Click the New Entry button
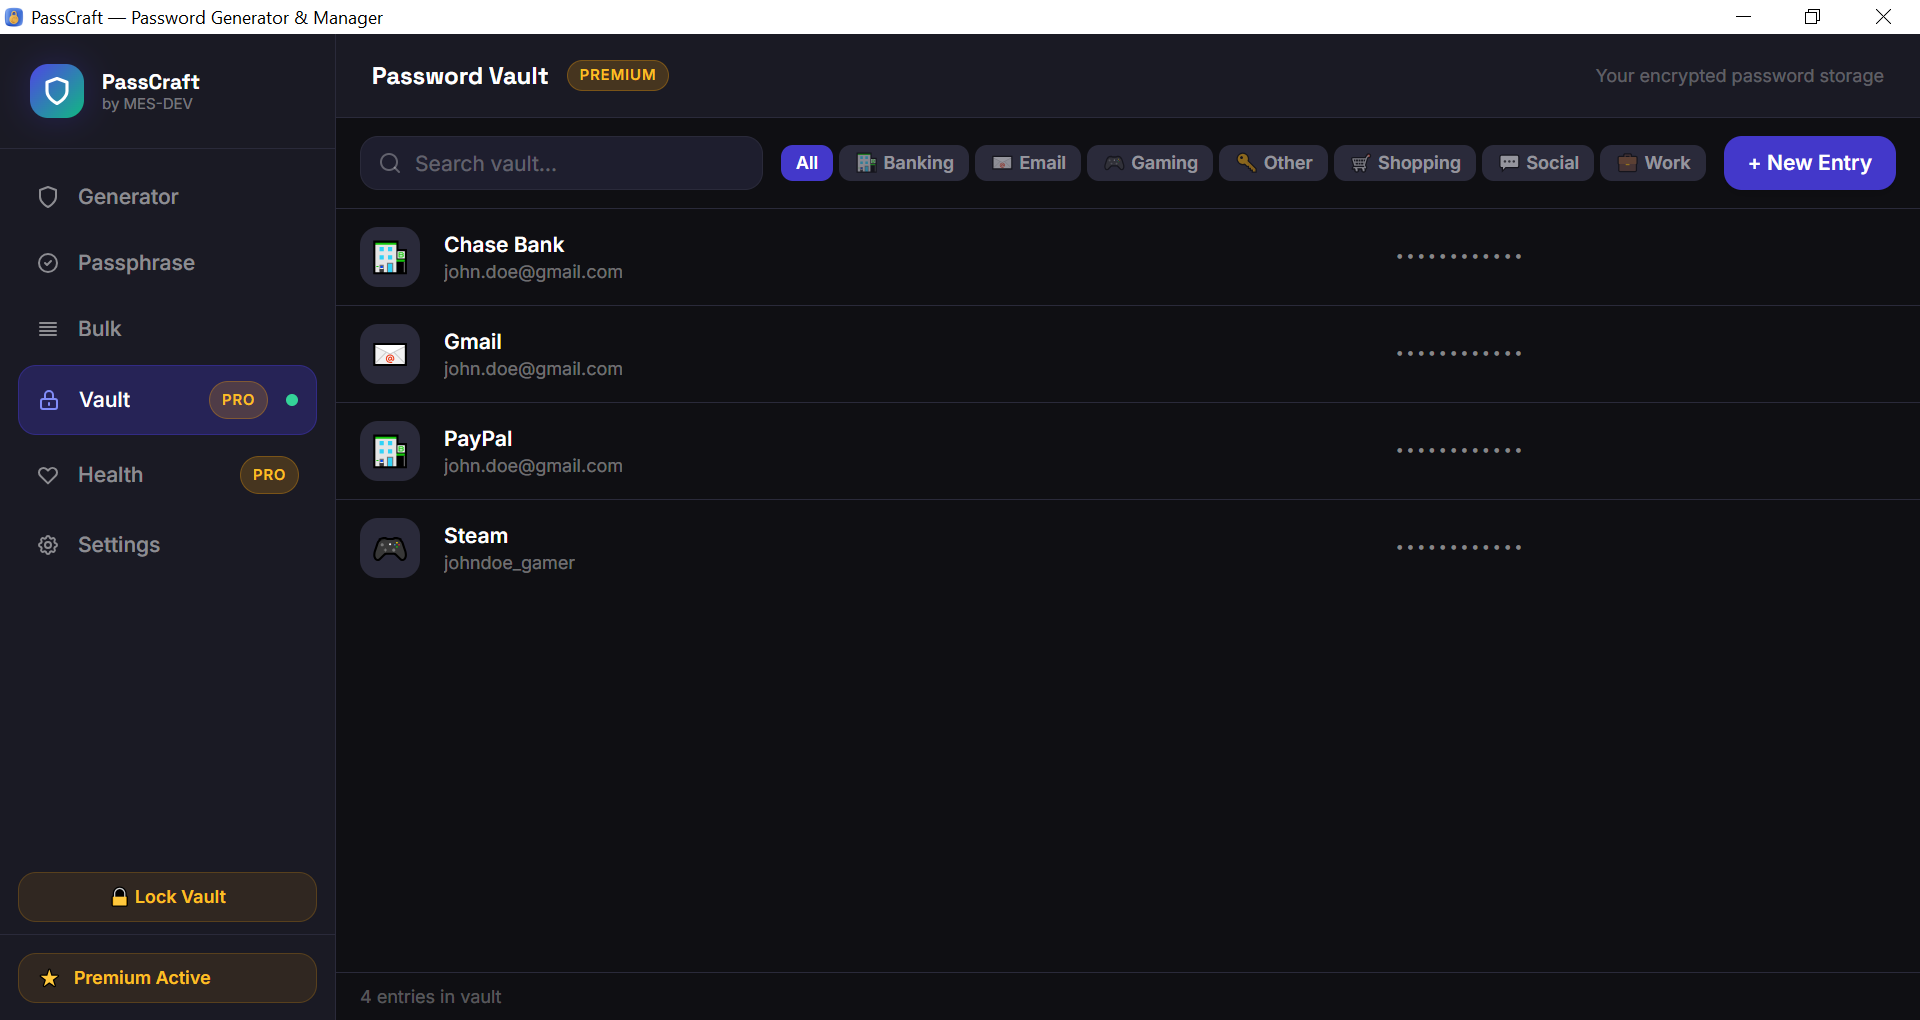The image size is (1920, 1020). click(x=1810, y=163)
